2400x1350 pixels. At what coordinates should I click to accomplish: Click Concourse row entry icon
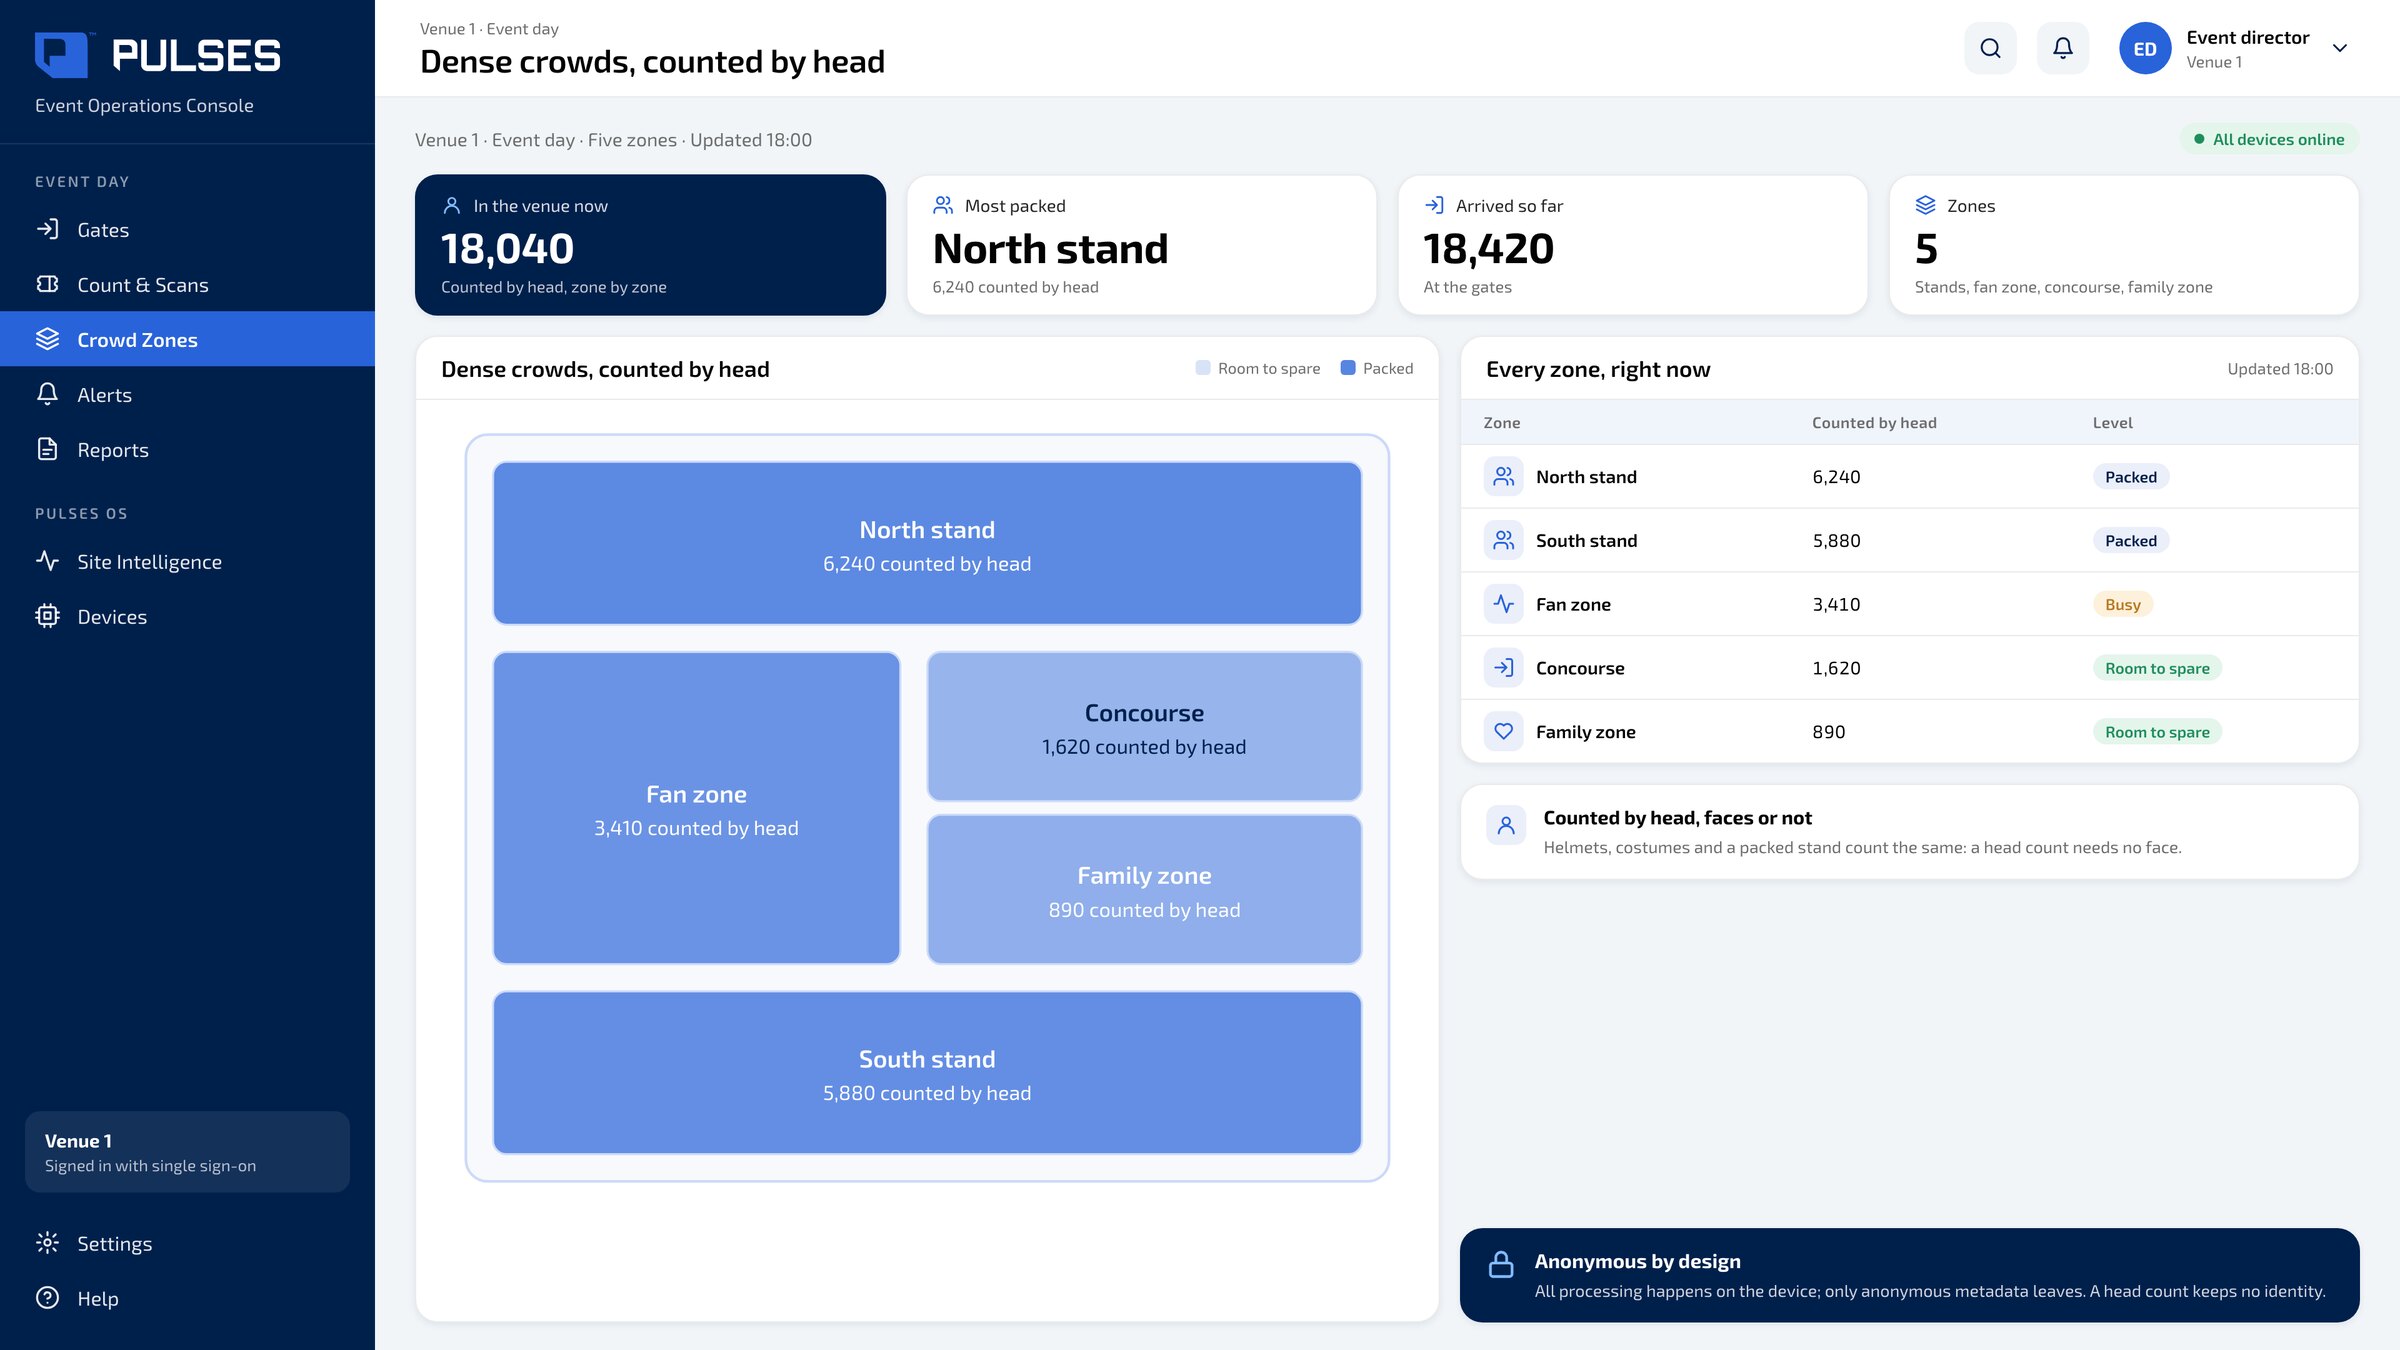pyautogui.click(x=1503, y=668)
